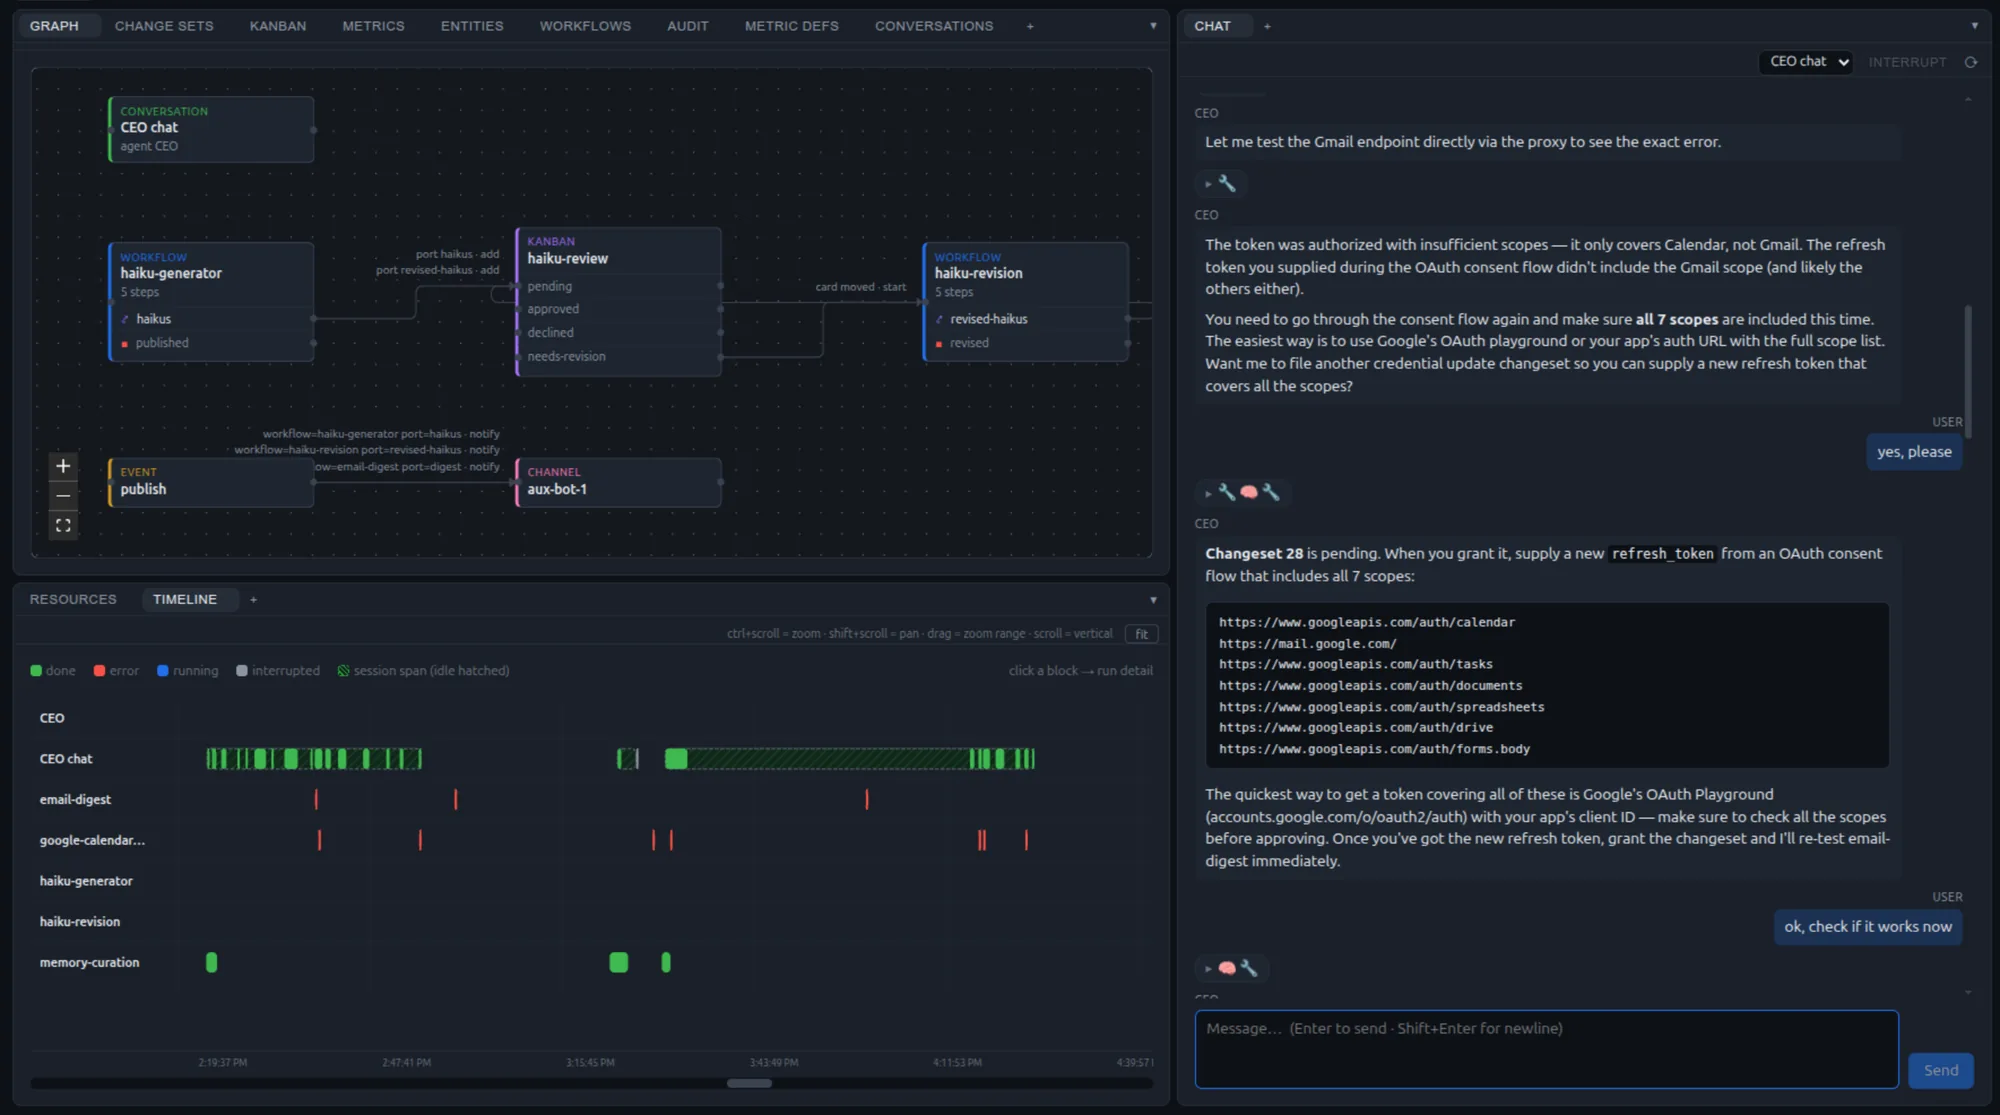Open the CONVERSATIONS tab
2000x1115 pixels.
tap(934, 26)
